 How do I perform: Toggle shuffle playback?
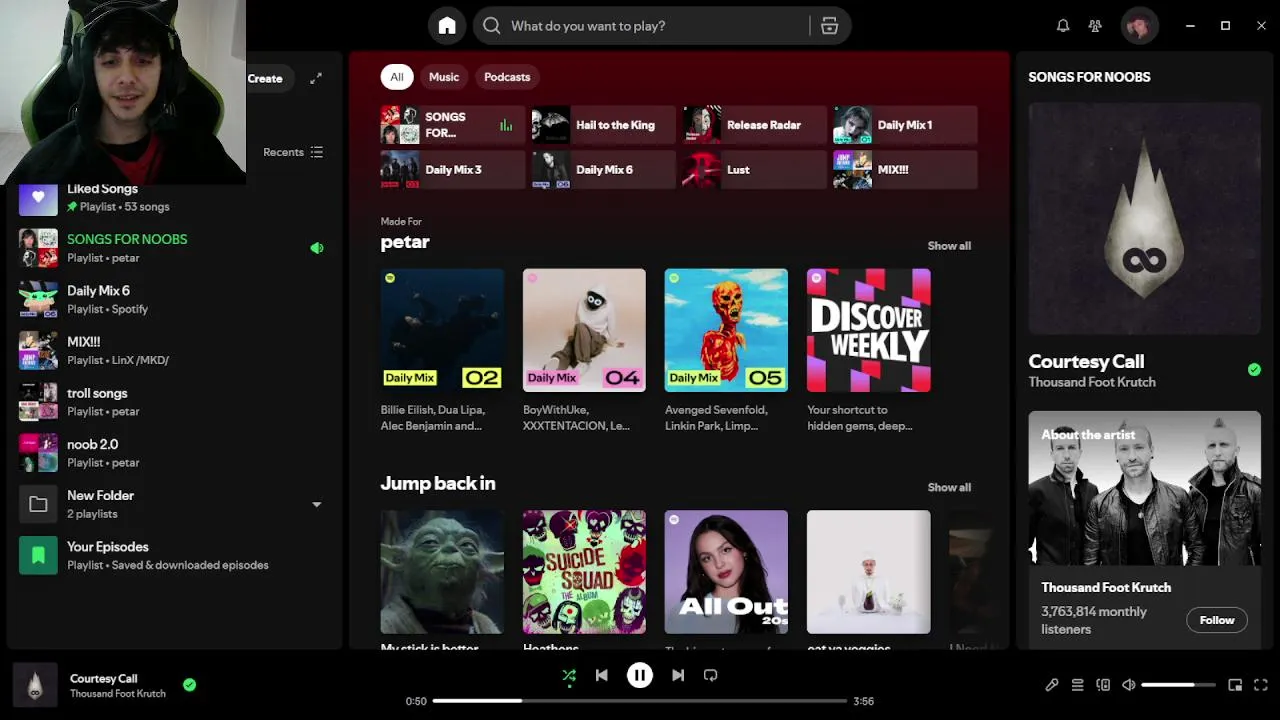[569, 675]
